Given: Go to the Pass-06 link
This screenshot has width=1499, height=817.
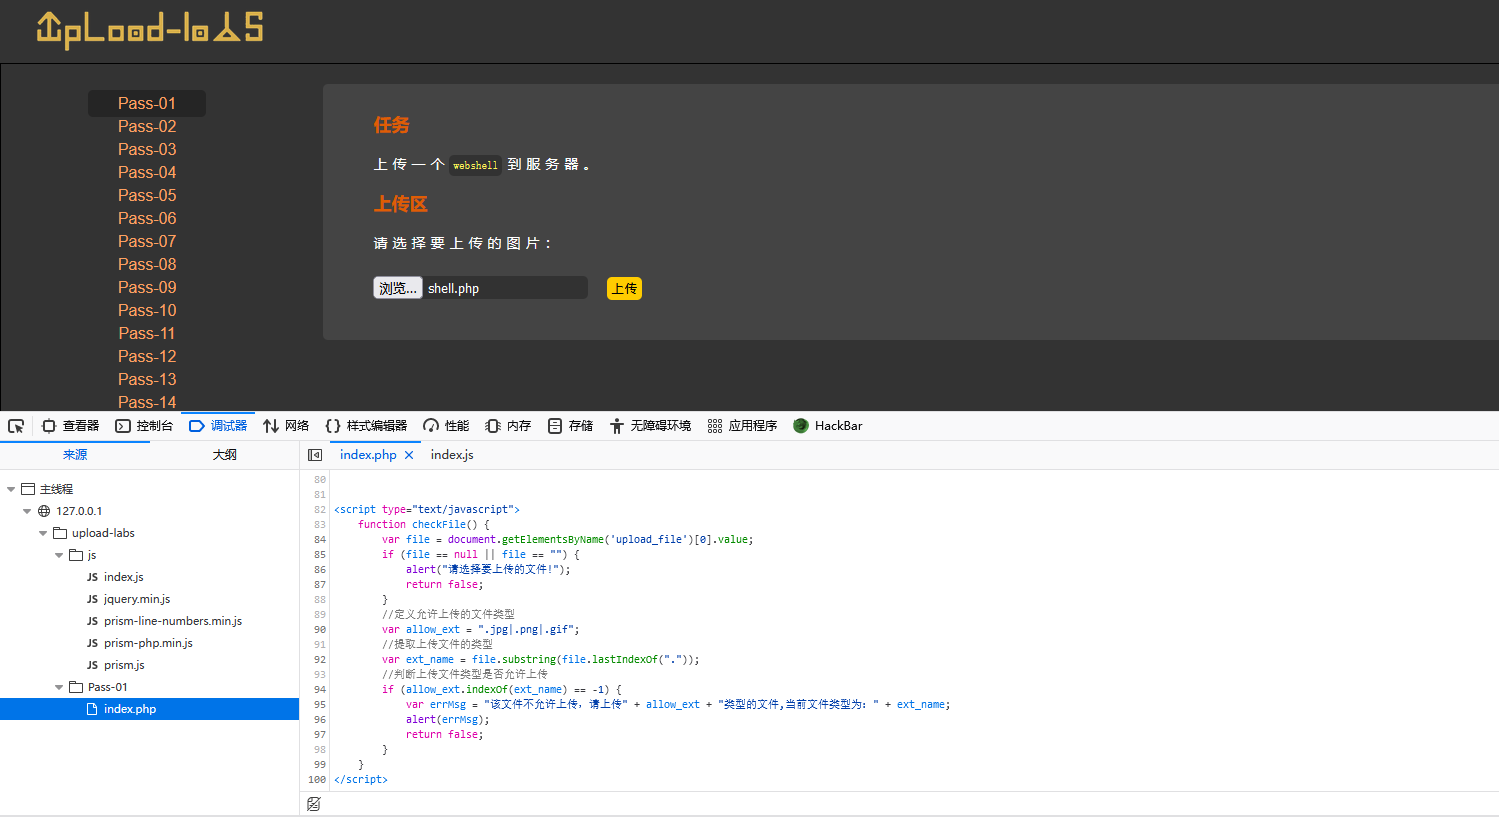Looking at the screenshot, I should (147, 218).
